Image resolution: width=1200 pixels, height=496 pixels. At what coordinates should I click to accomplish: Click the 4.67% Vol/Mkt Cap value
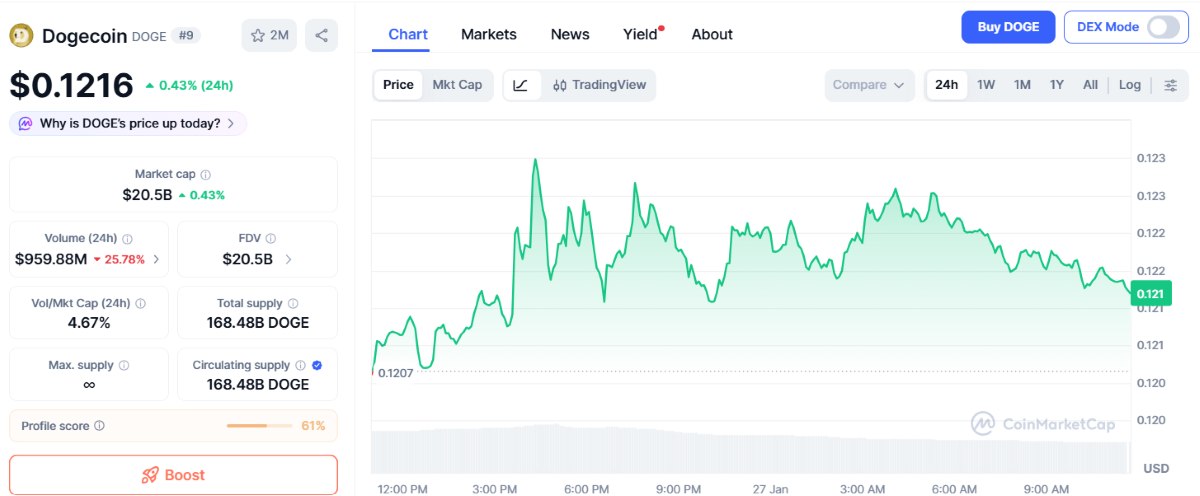click(89, 322)
